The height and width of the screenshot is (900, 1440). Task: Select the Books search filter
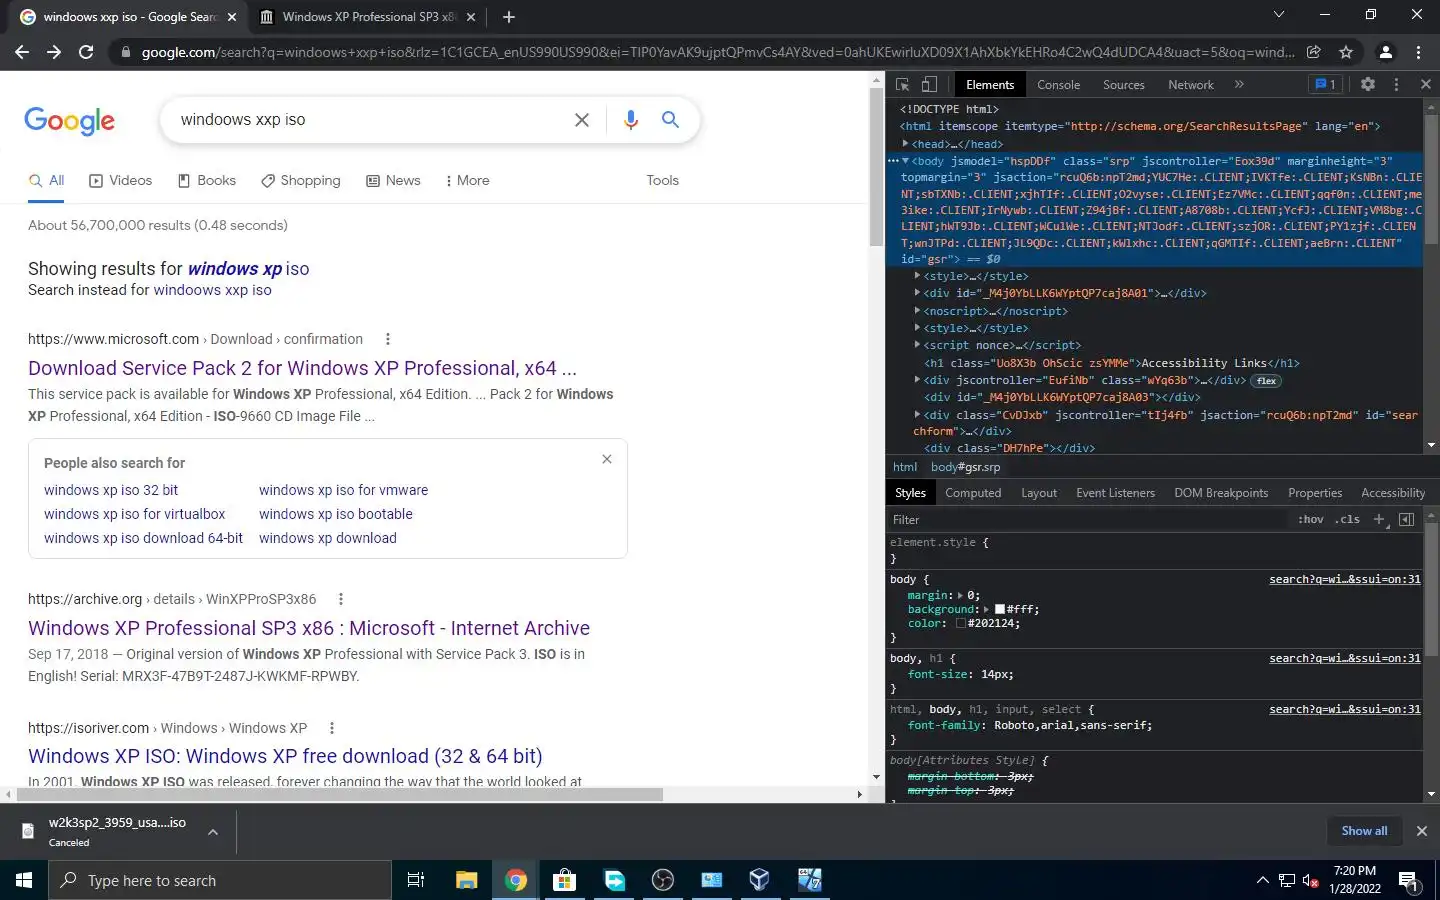pyautogui.click(x=207, y=180)
